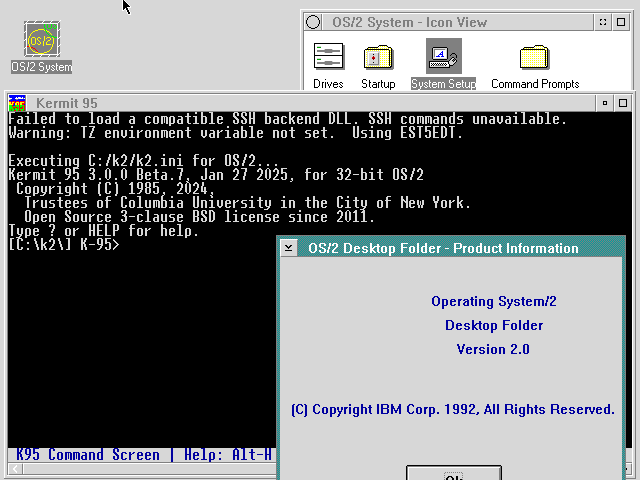This screenshot has width=640, height=480.
Task: Click the OS/2 System window circle icon
Action: click(x=313, y=22)
